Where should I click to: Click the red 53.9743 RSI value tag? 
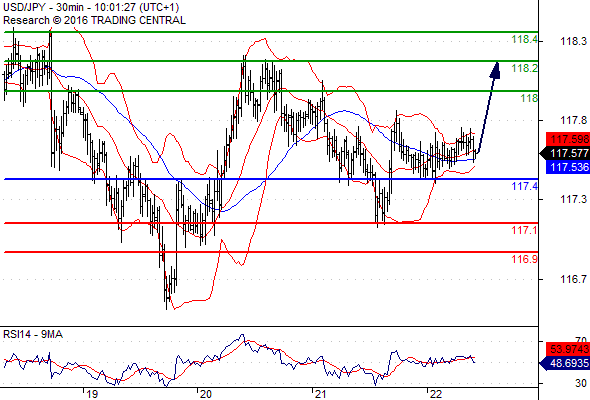pyautogui.click(x=567, y=349)
